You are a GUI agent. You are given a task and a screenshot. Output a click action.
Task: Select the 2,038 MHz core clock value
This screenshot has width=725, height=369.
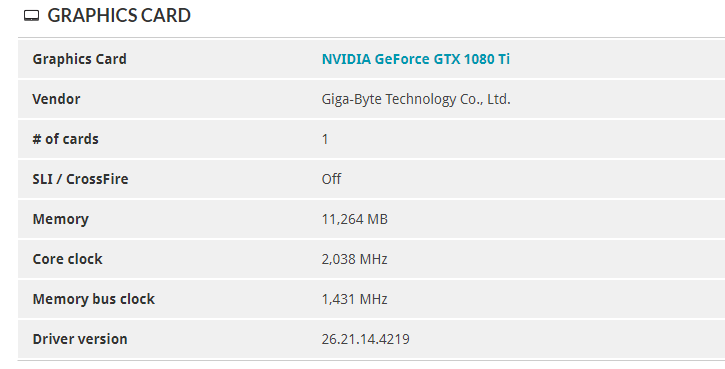click(354, 259)
